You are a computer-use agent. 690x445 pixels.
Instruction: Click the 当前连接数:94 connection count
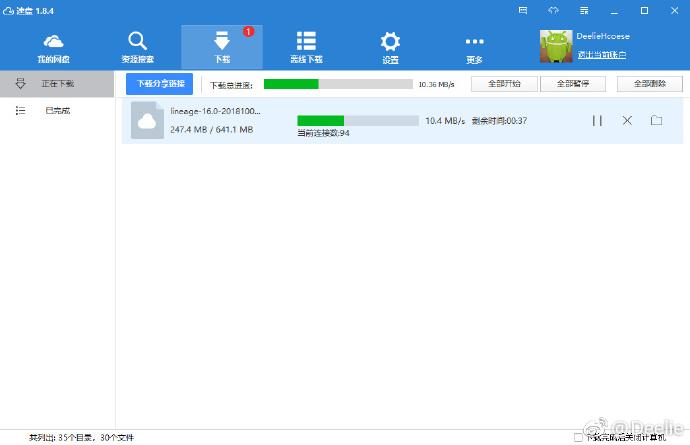coord(323,133)
